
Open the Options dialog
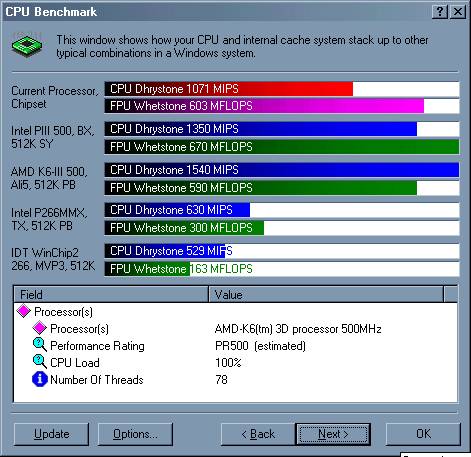tap(135, 434)
